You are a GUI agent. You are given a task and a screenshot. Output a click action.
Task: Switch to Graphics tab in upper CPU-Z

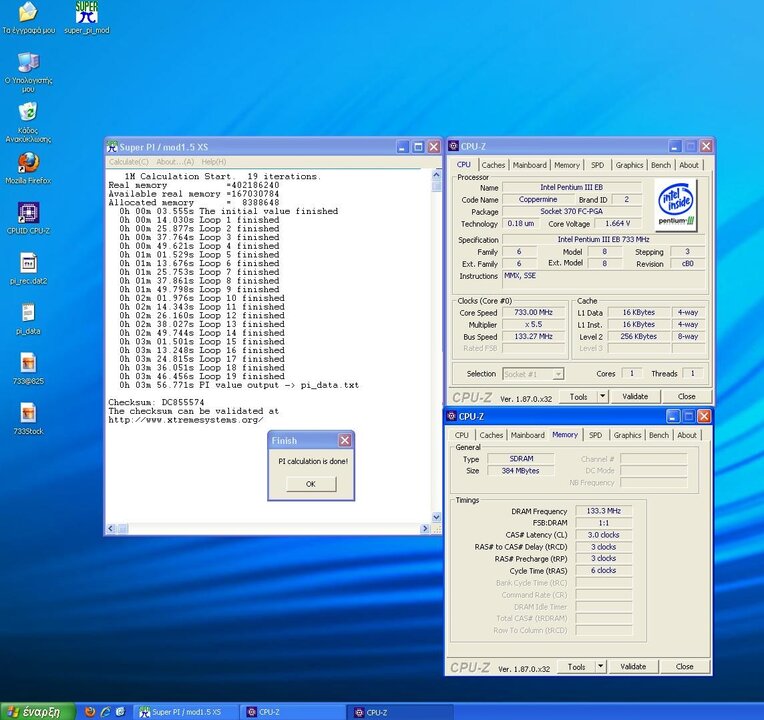[629, 165]
